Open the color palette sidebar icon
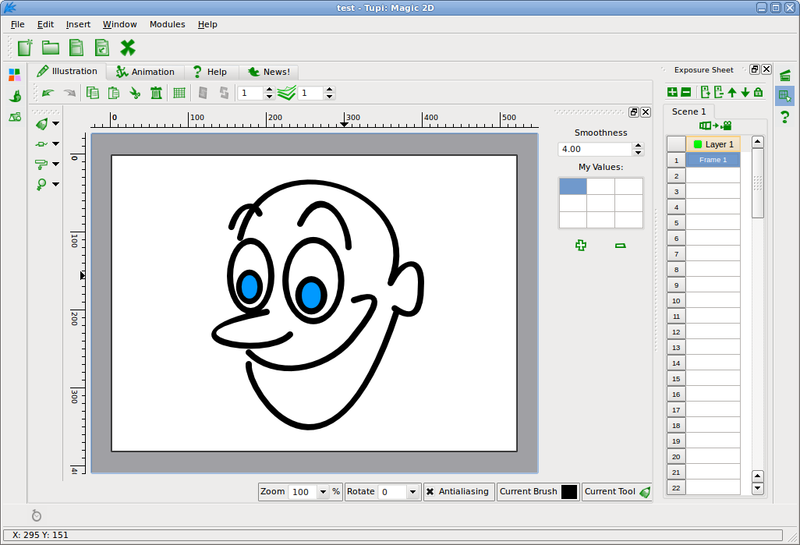This screenshot has width=800, height=545. tap(14, 74)
